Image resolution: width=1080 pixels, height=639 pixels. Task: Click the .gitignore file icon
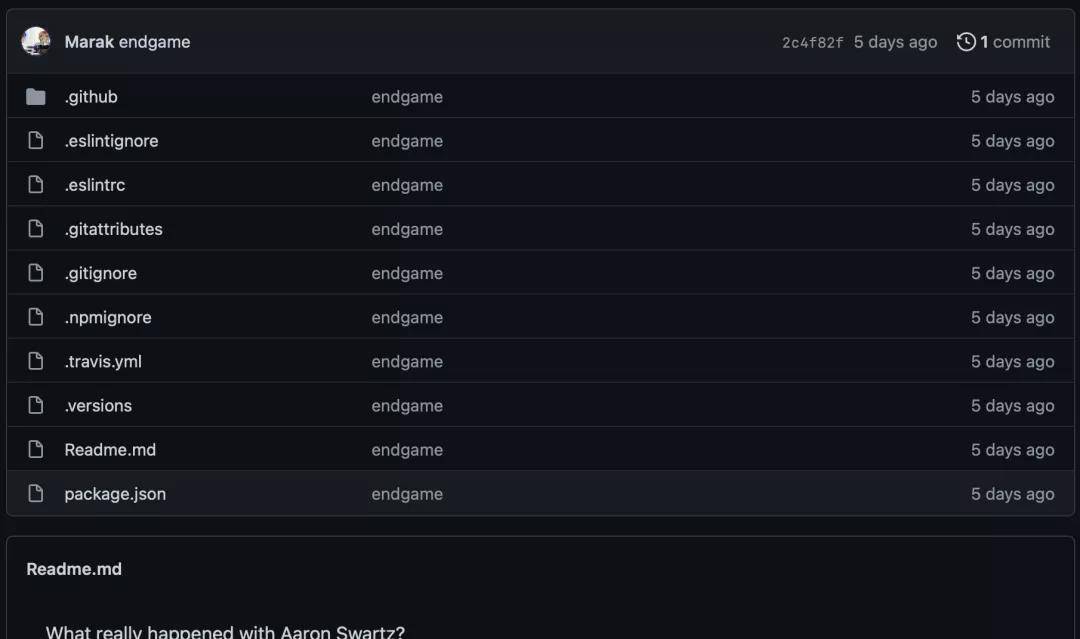[36, 273]
